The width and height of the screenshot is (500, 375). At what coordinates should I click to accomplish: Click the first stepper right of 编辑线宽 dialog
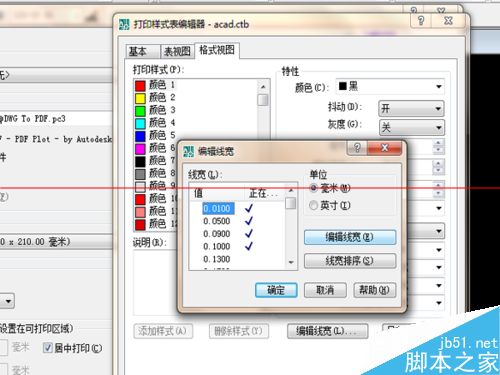[438, 146]
